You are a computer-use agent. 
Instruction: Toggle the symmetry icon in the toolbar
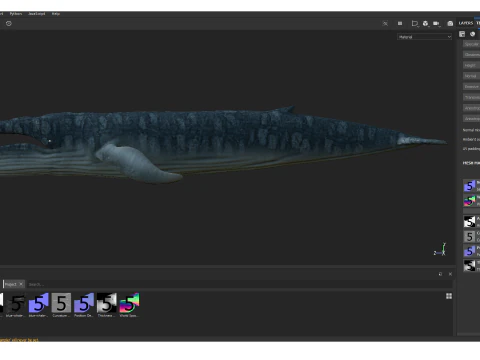tap(385, 23)
